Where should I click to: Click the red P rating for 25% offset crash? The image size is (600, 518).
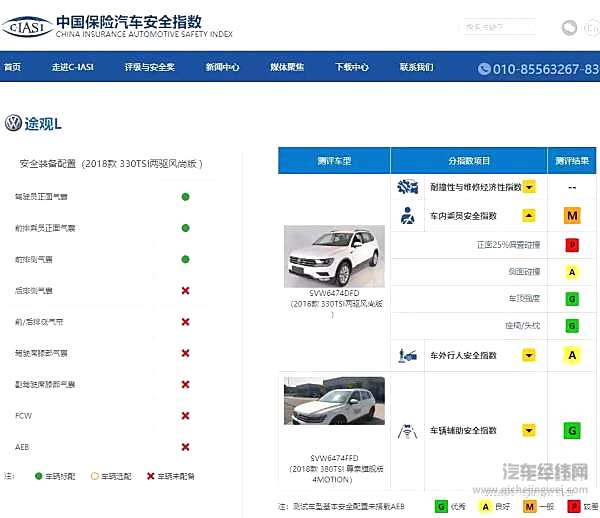coord(572,245)
